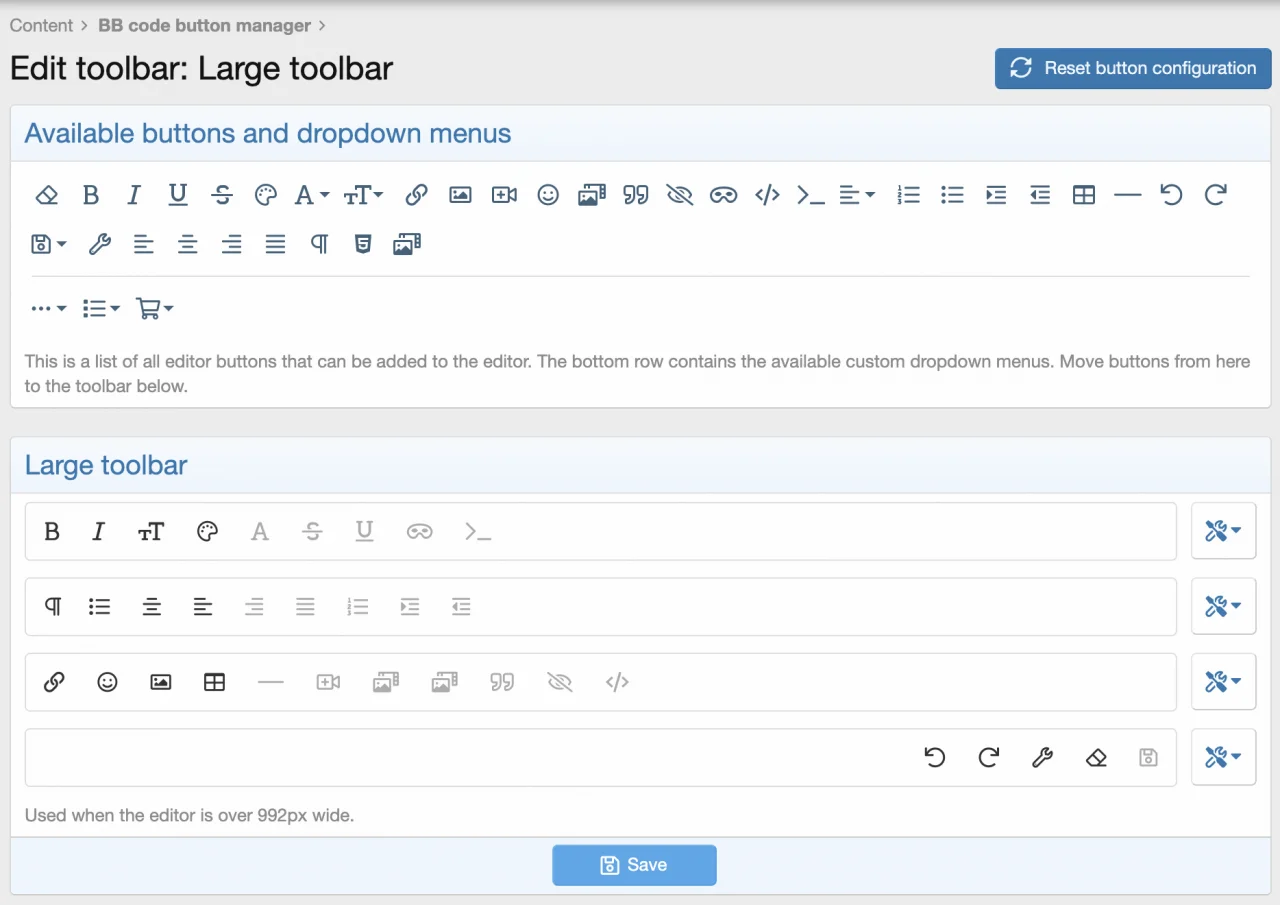Click Reset button configuration
This screenshot has height=905, width=1280.
click(x=1133, y=68)
